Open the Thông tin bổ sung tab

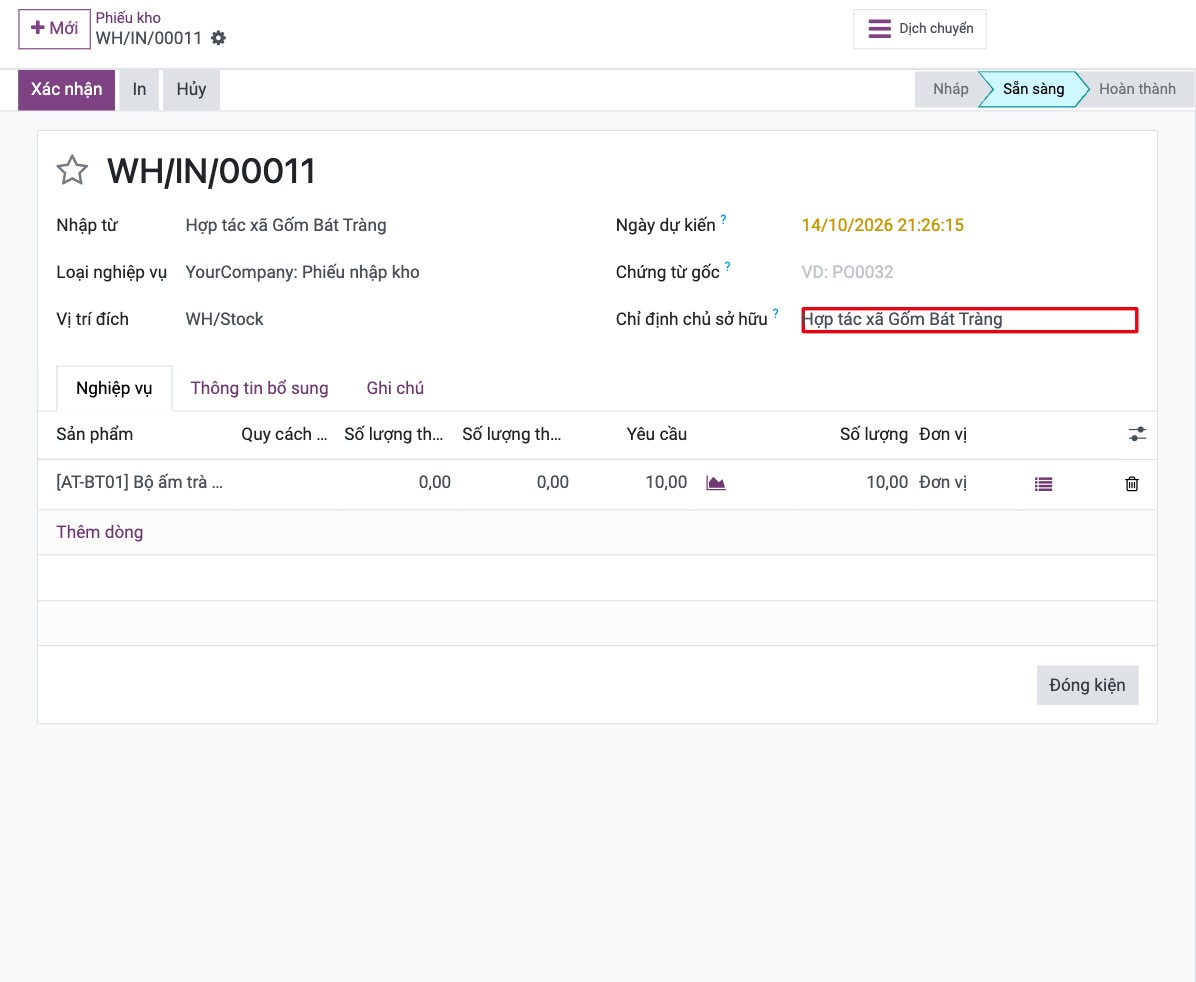point(259,388)
